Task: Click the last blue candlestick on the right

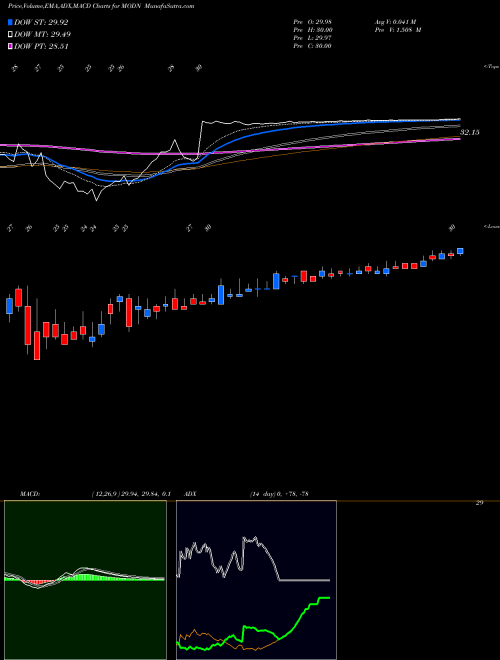Action: point(460,251)
